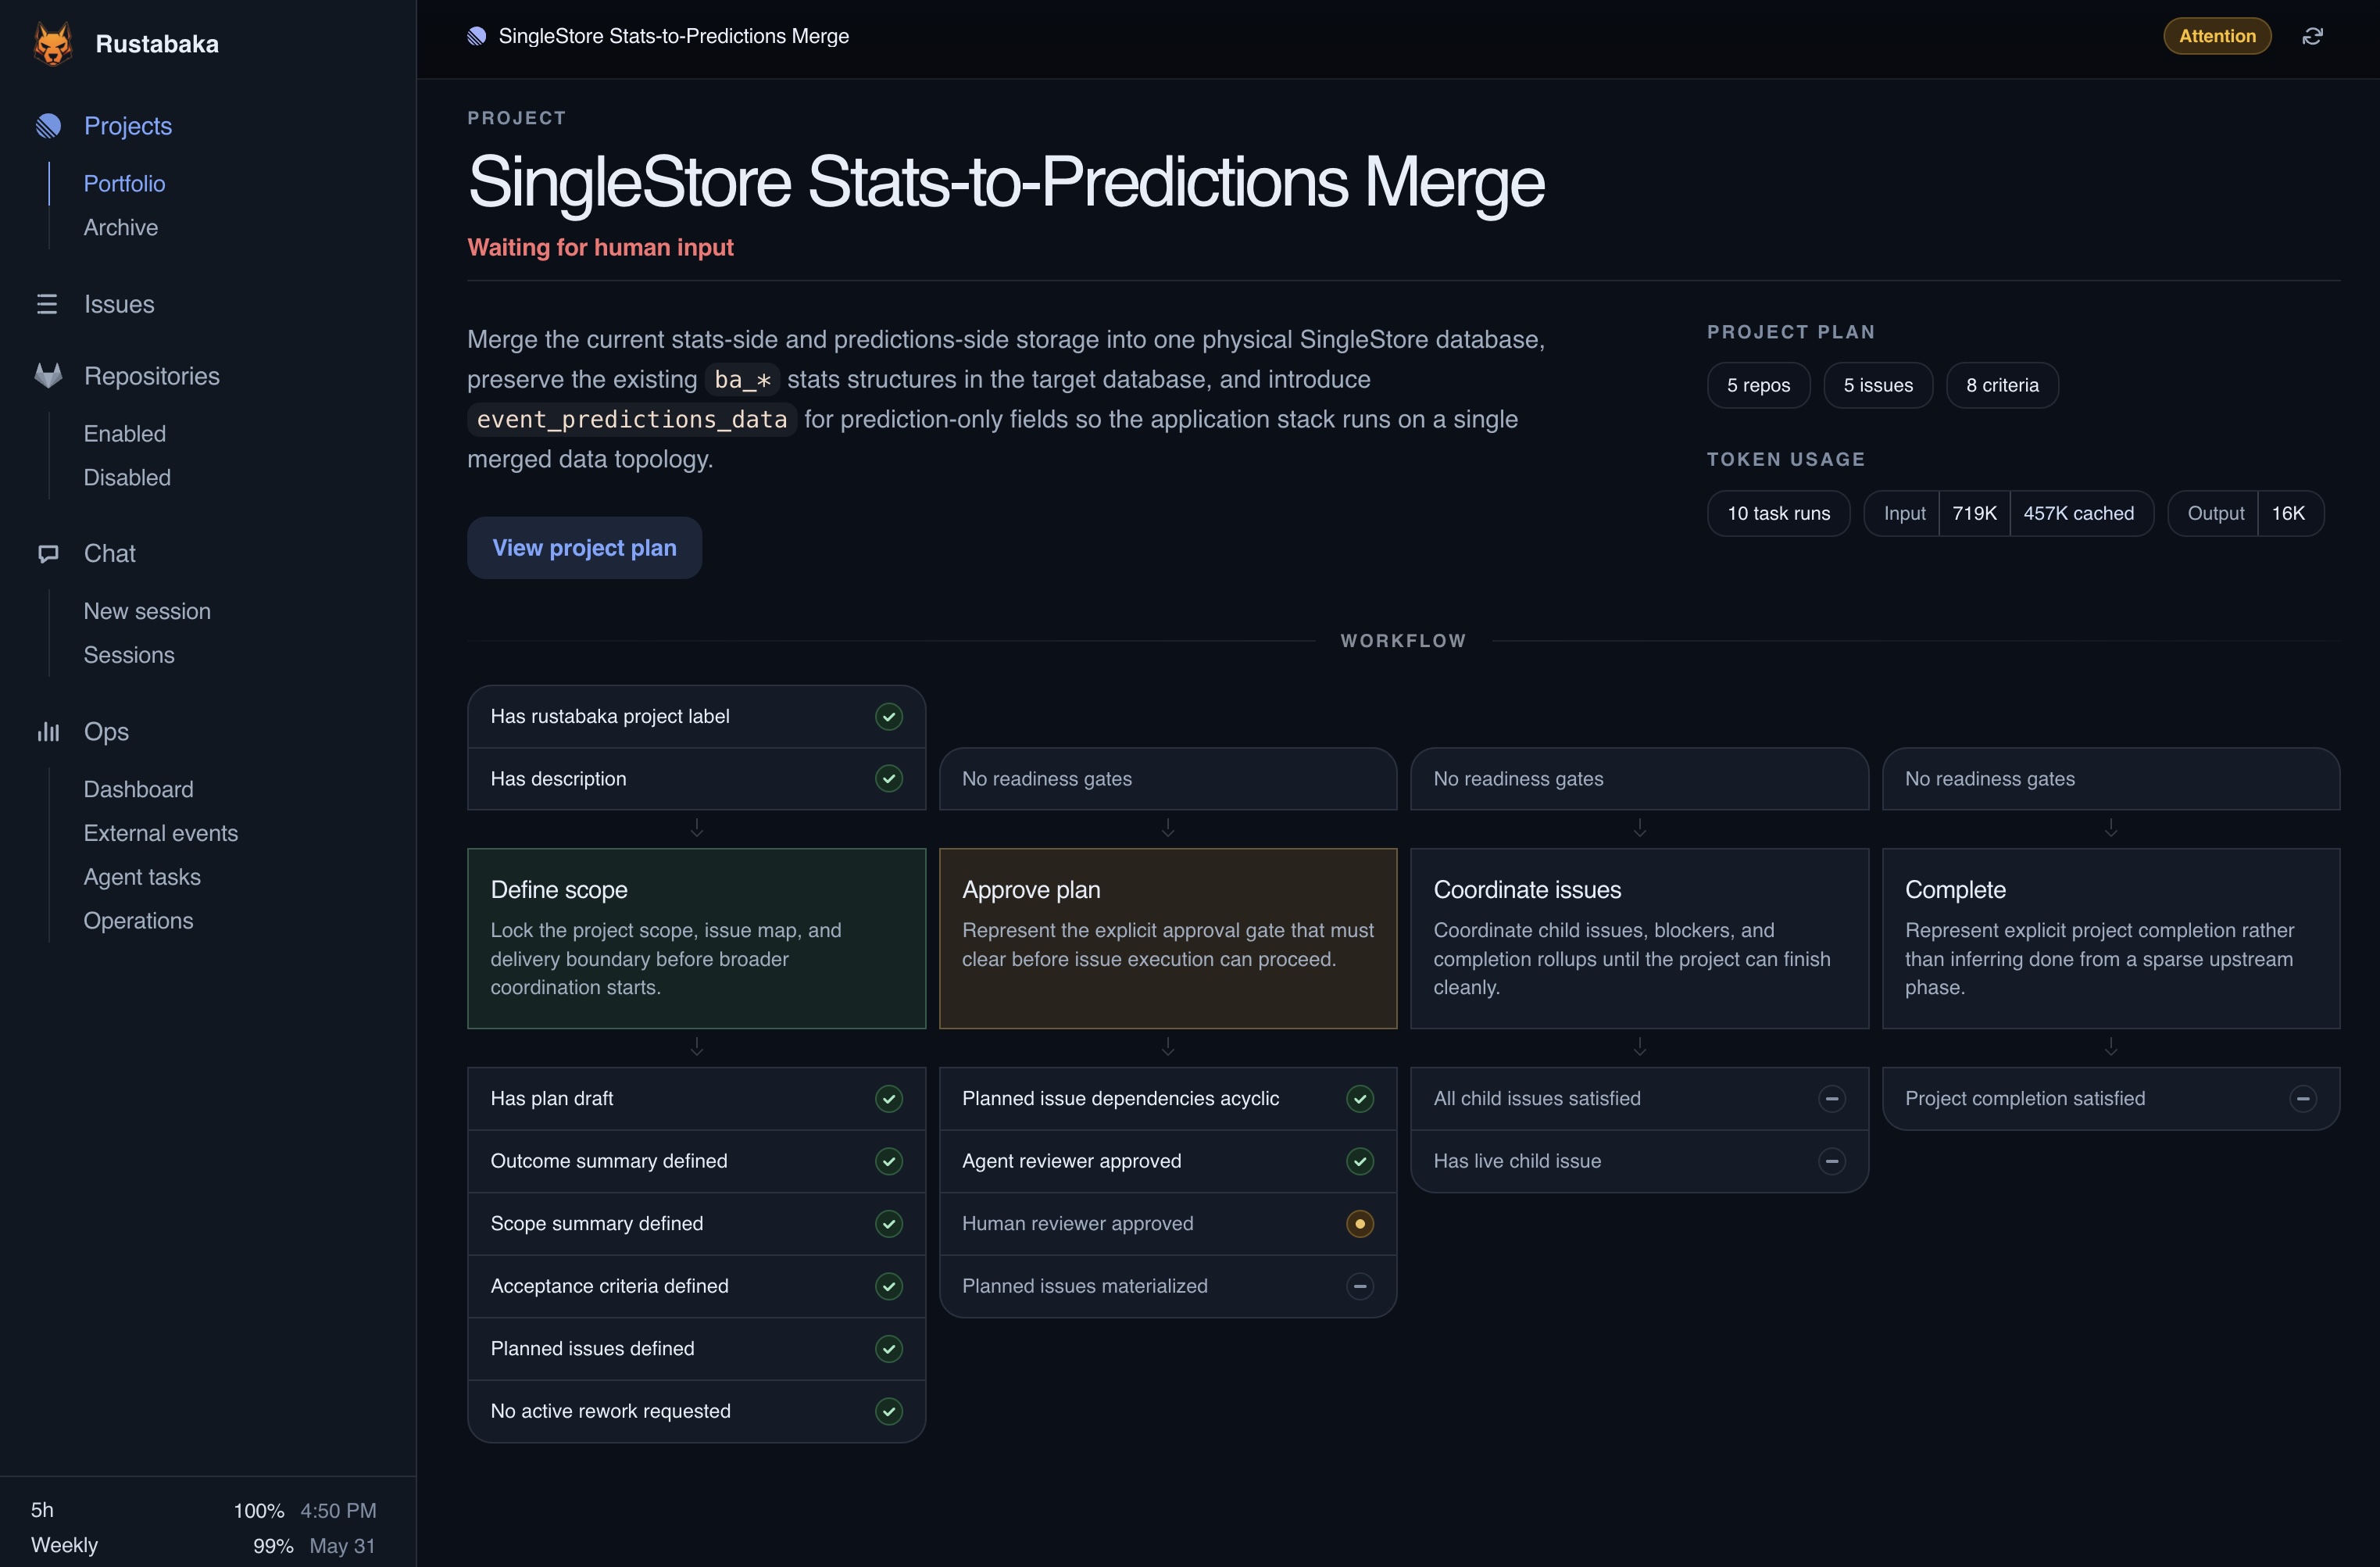
Task: Open the Ops Dashboard
Action: 138,789
